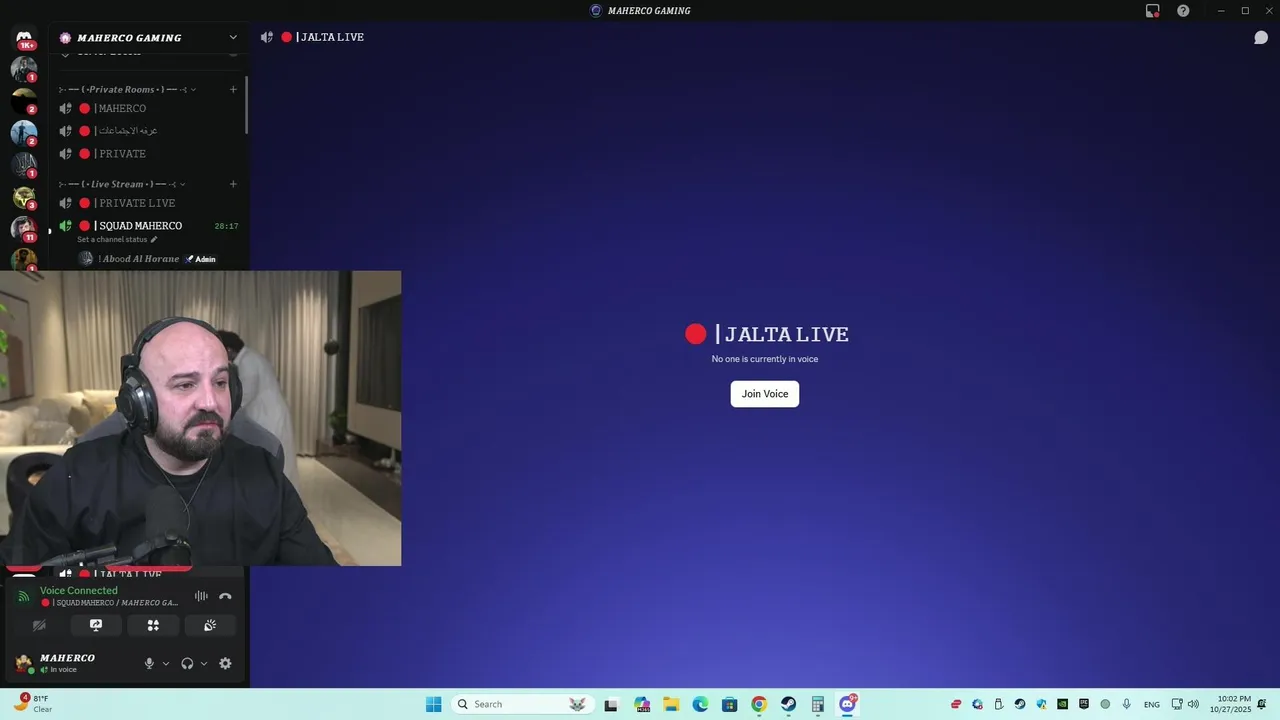Open Discord direct messages home icon
This screenshot has height=720, width=1280.
coord(24,38)
